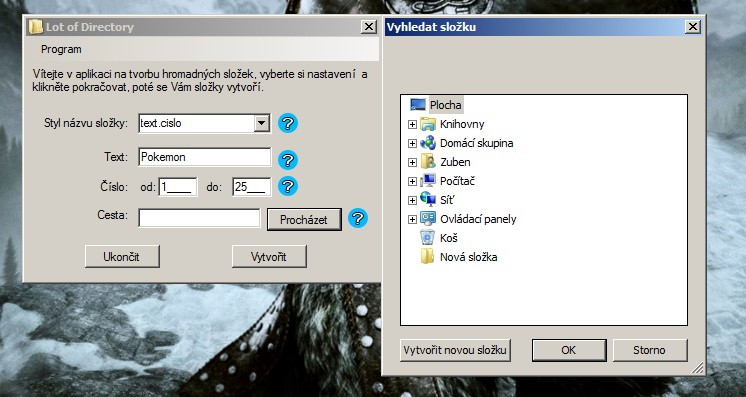Select the Ovládací panely label
746x397 pixels.
pyautogui.click(x=478, y=219)
